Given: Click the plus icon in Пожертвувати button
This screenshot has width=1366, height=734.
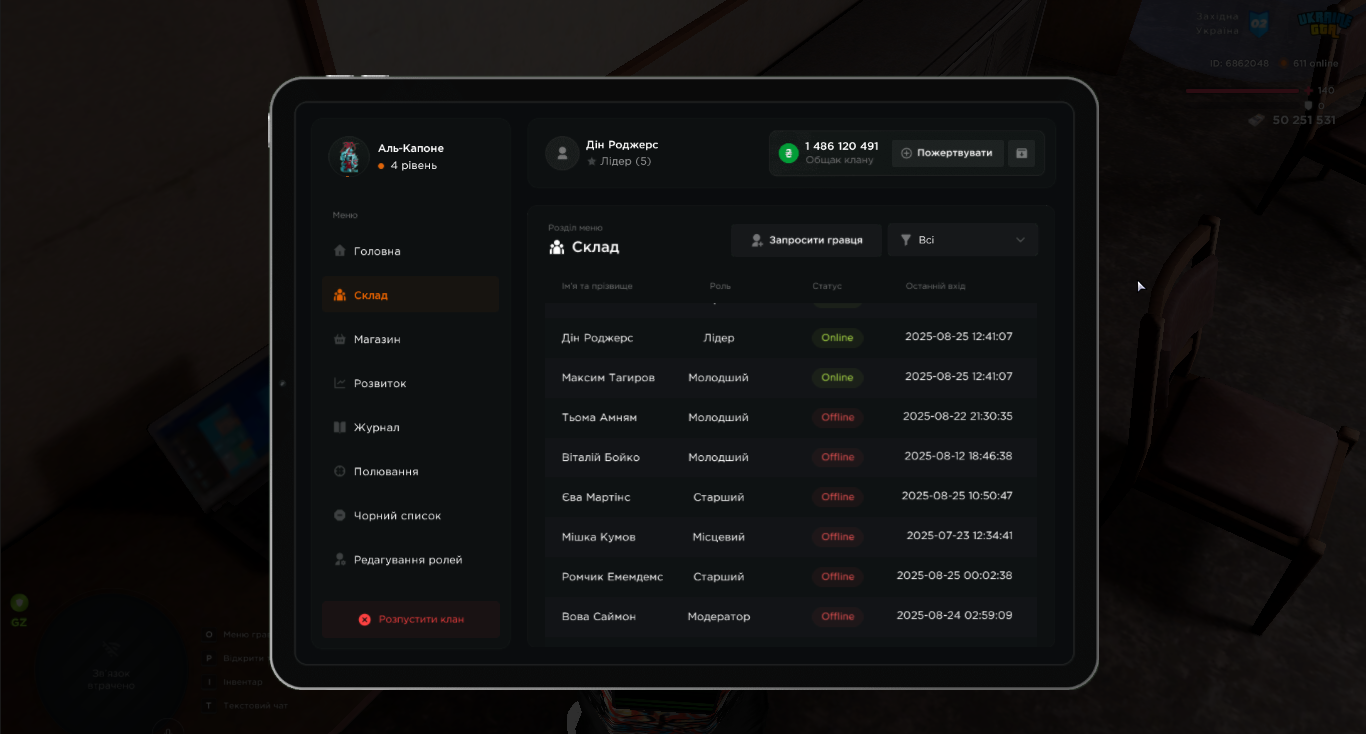Looking at the screenshot, I should tap(906, 153).
